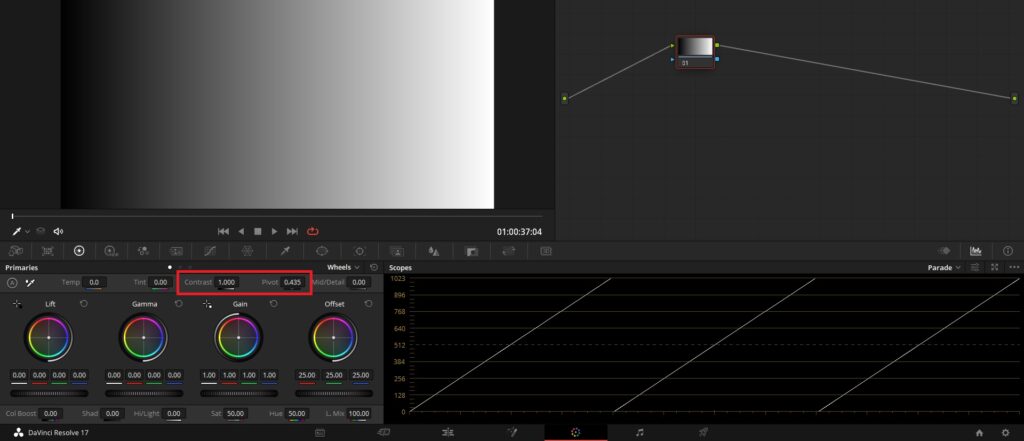Image resolution: width=1024 pixels, height=441 pixels.
Task: Reset the Lift color wheel
Action: 84,304
